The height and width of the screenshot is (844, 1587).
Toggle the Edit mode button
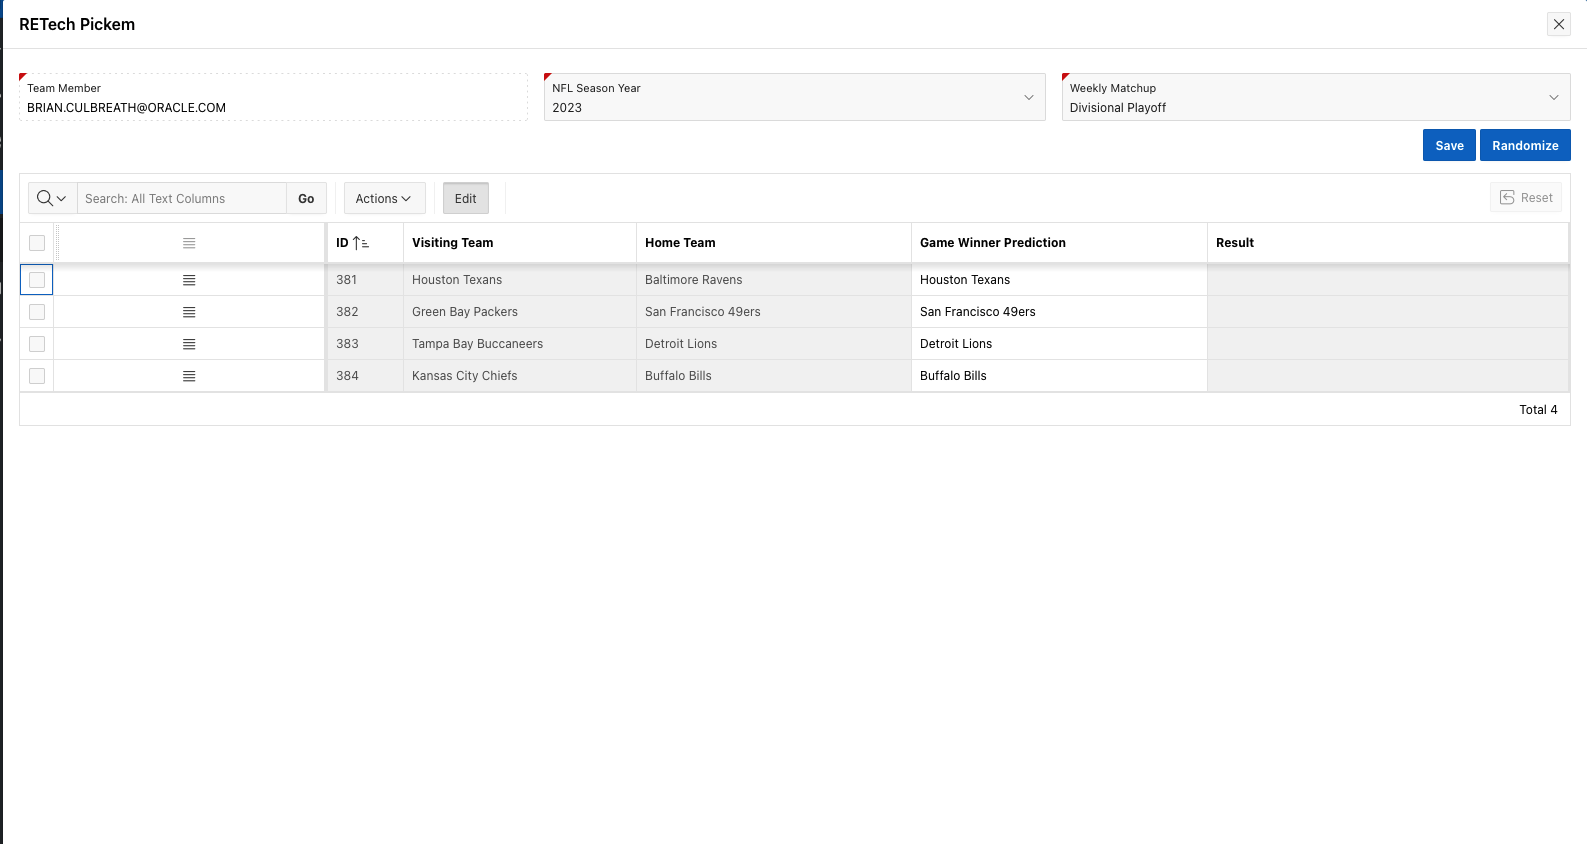(x=465, y=198)
